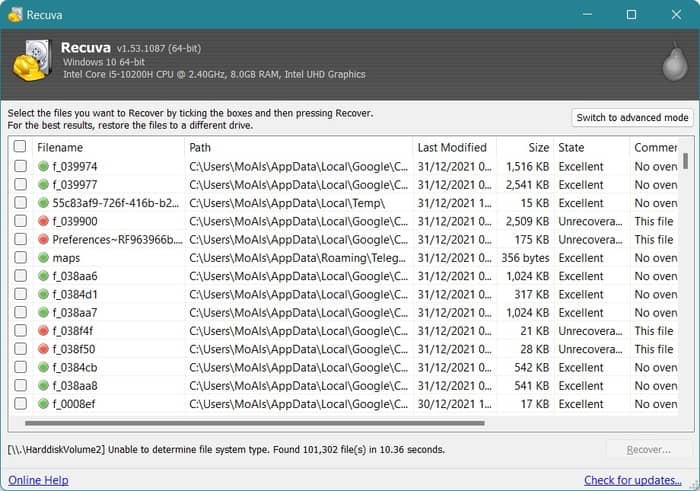Screen dimensions: 700x491
Task: Mark checkbox next to f_038aa6
Action: tap(20, 276)
